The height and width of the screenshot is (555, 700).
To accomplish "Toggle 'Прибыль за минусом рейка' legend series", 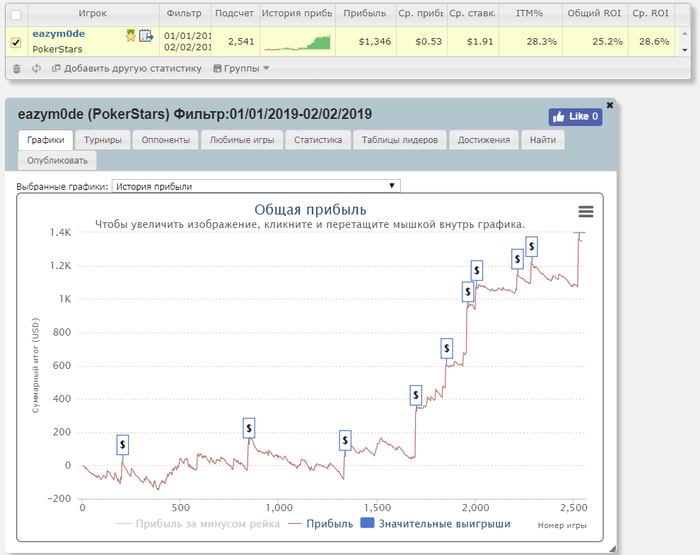I will [x=198, y=524].
